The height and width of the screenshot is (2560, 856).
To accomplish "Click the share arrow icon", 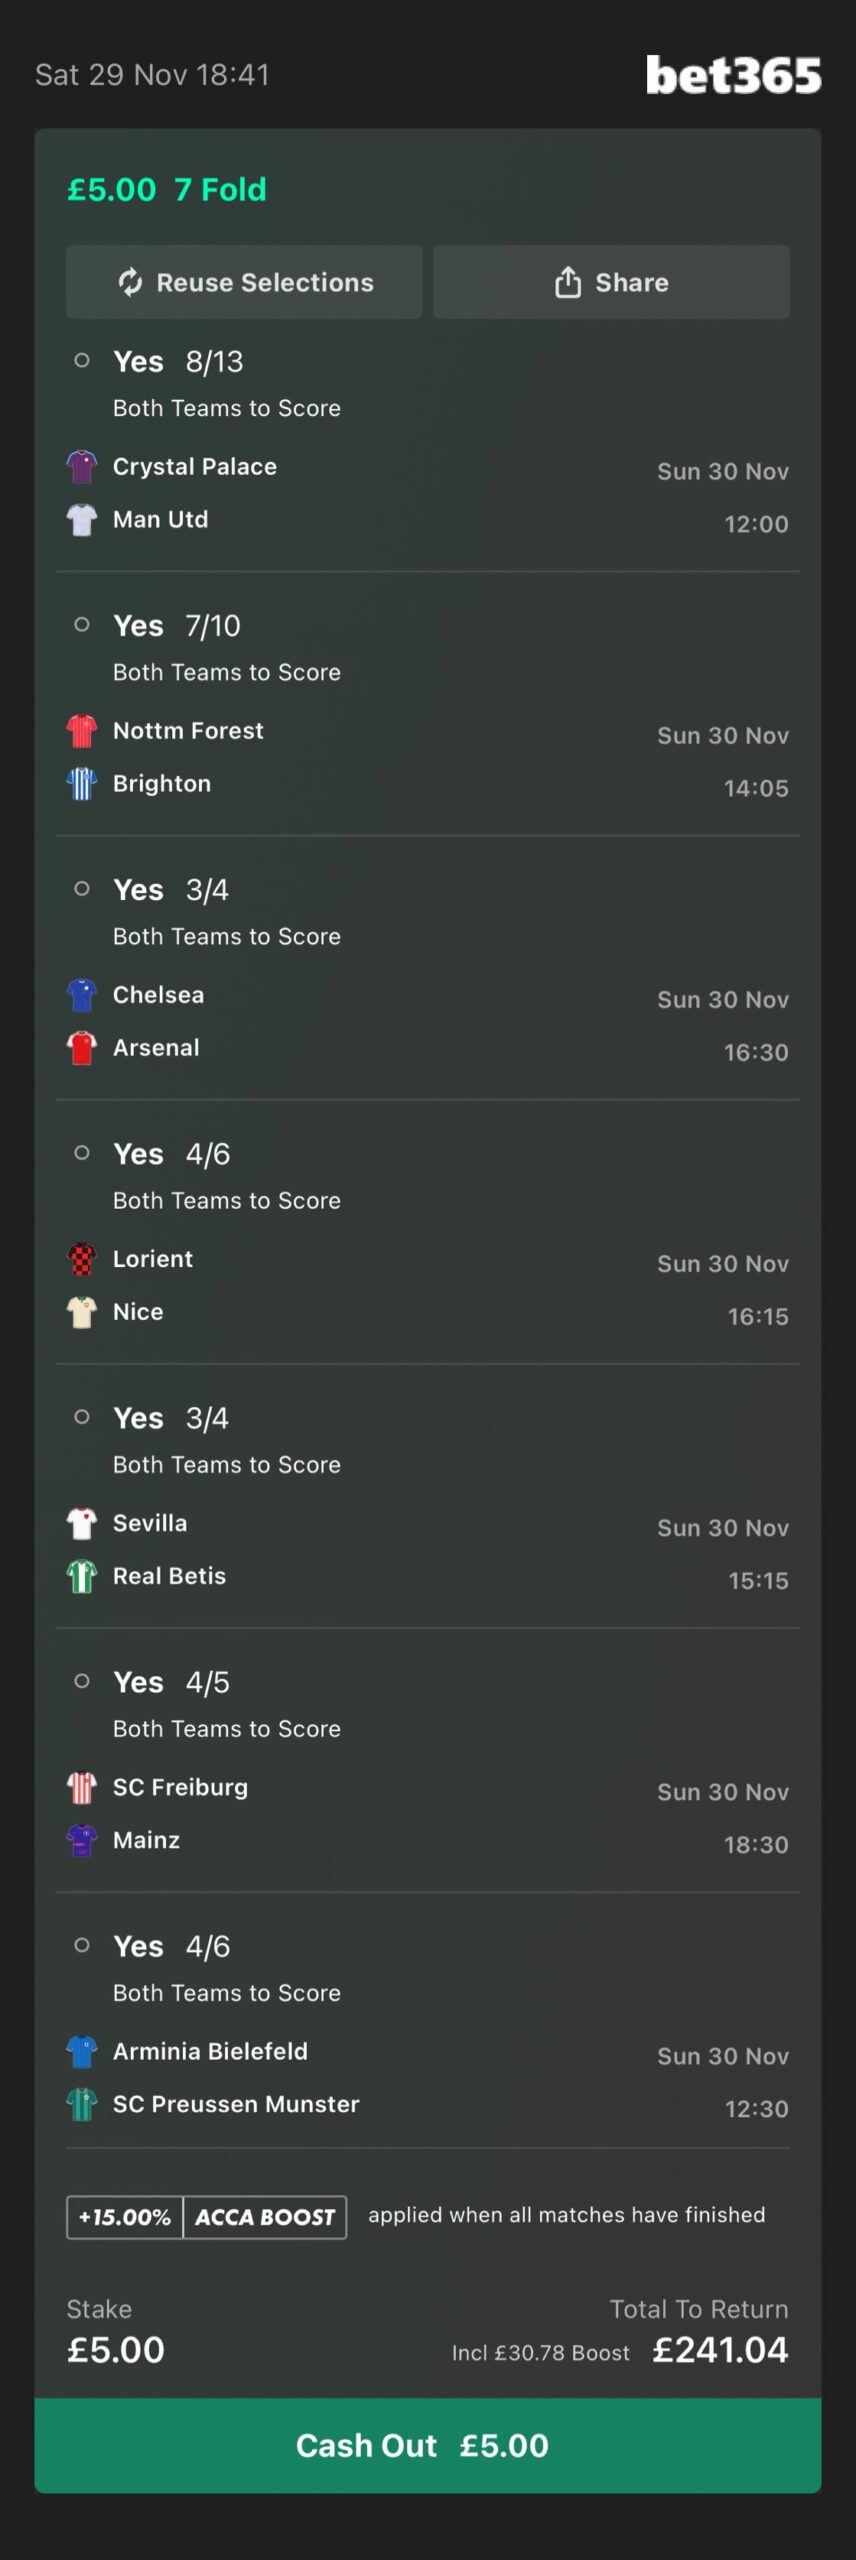I will [x=568, y=282].
